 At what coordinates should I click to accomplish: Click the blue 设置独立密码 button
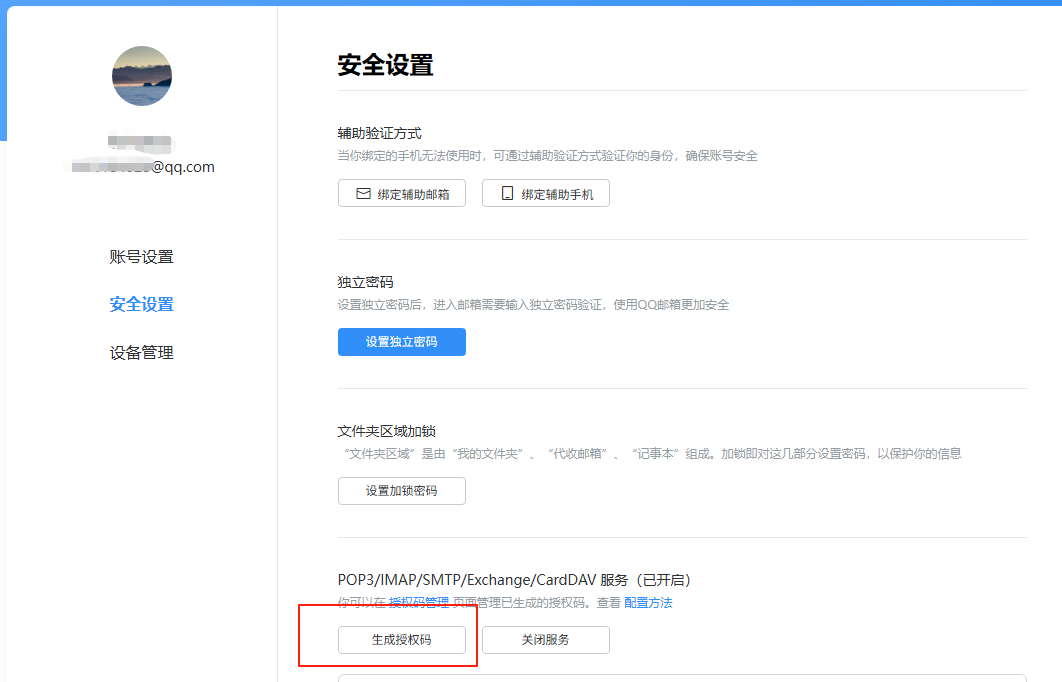click(402, 341)
